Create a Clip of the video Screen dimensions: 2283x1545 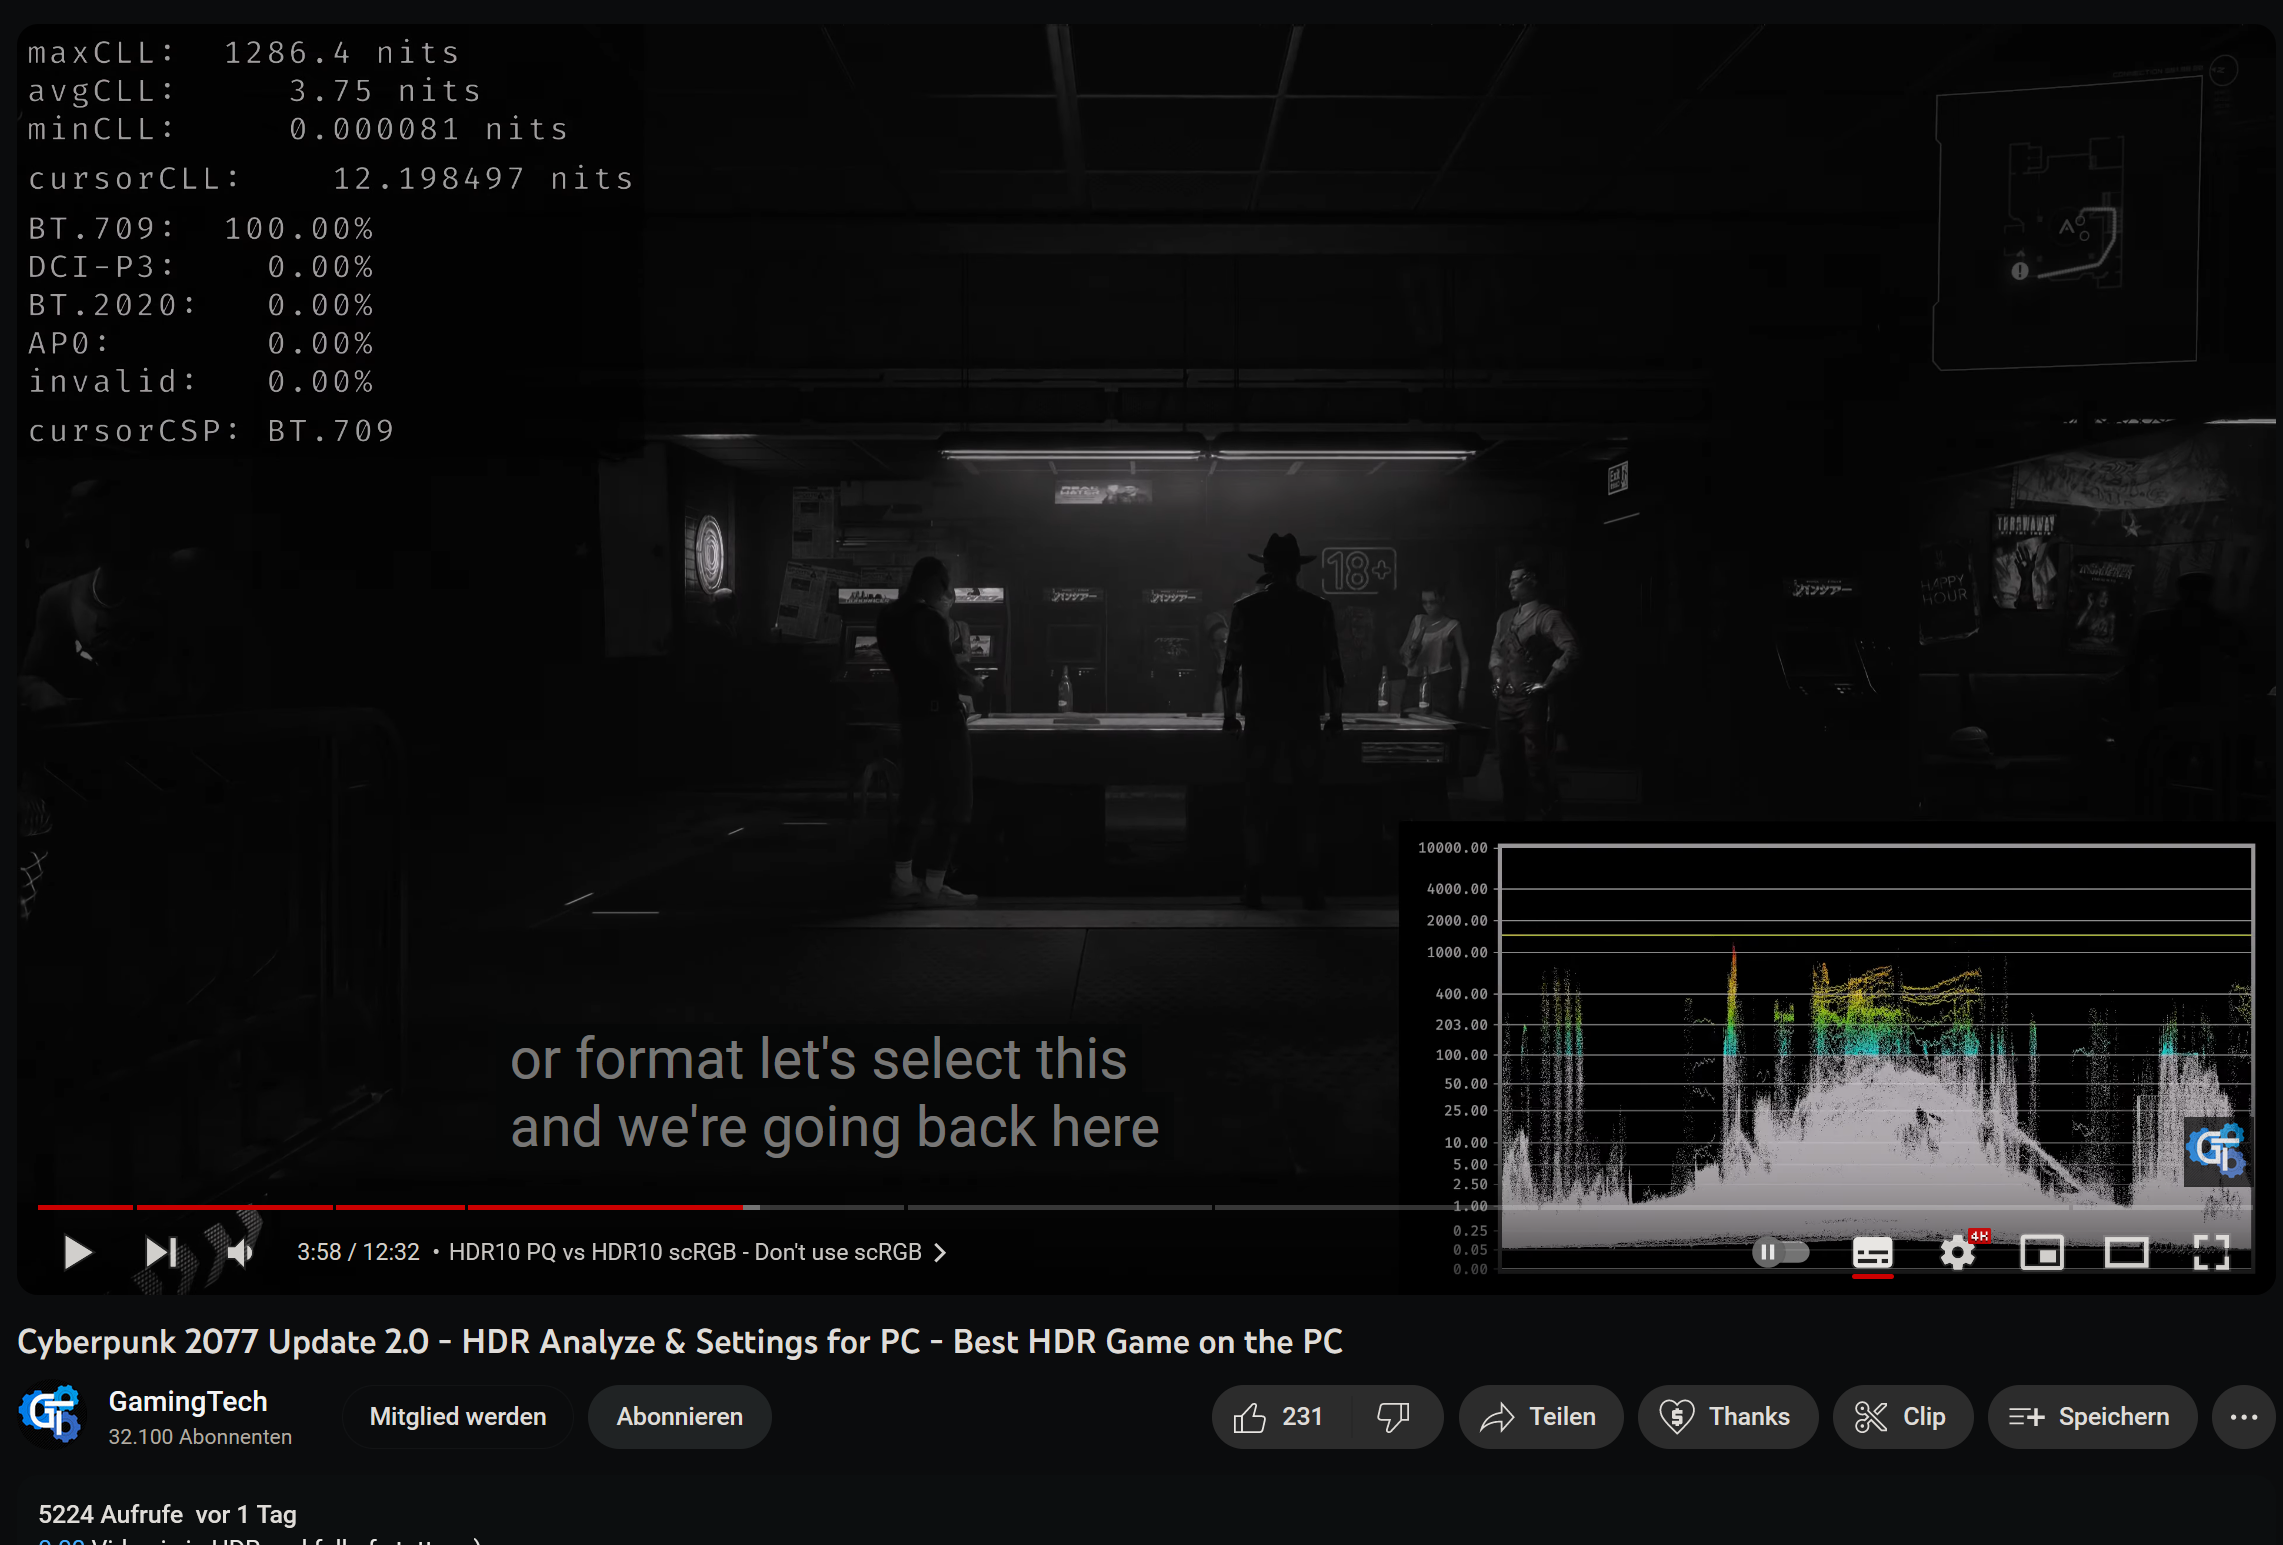[x=1902, y=1416]
